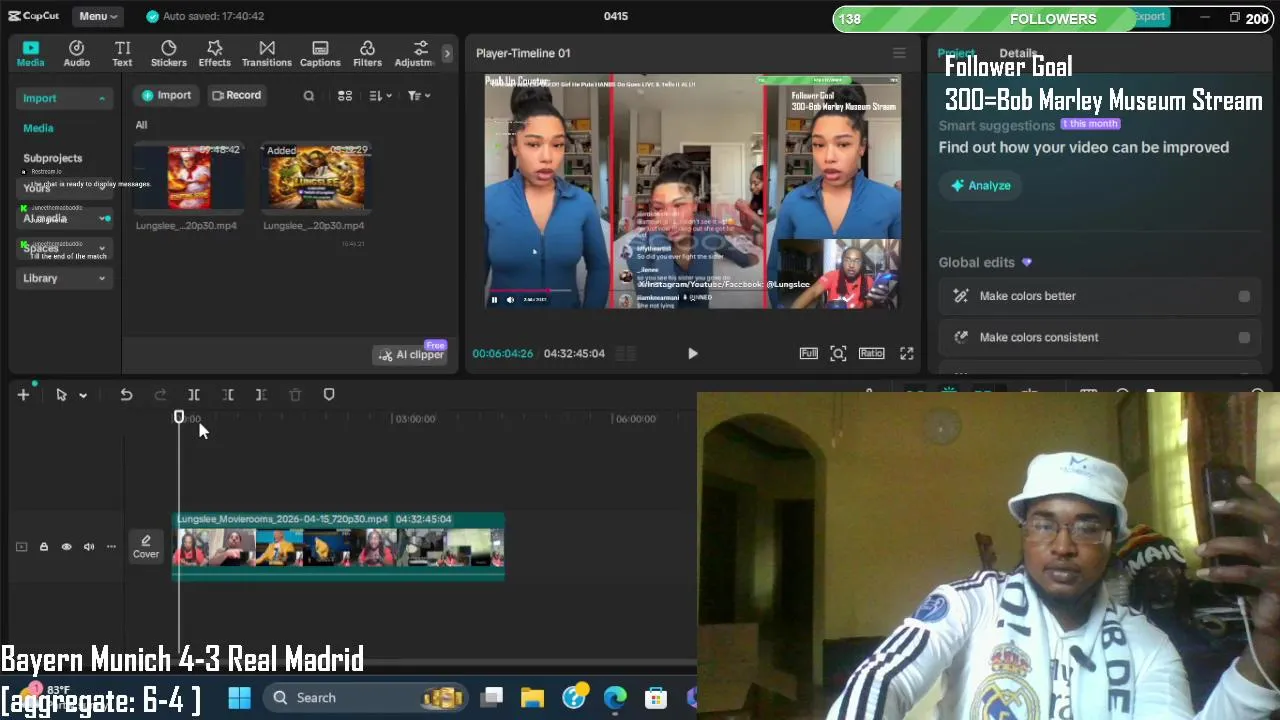Delete the selected clip with trash icon
1280x720 pixels.
point(295,395)
